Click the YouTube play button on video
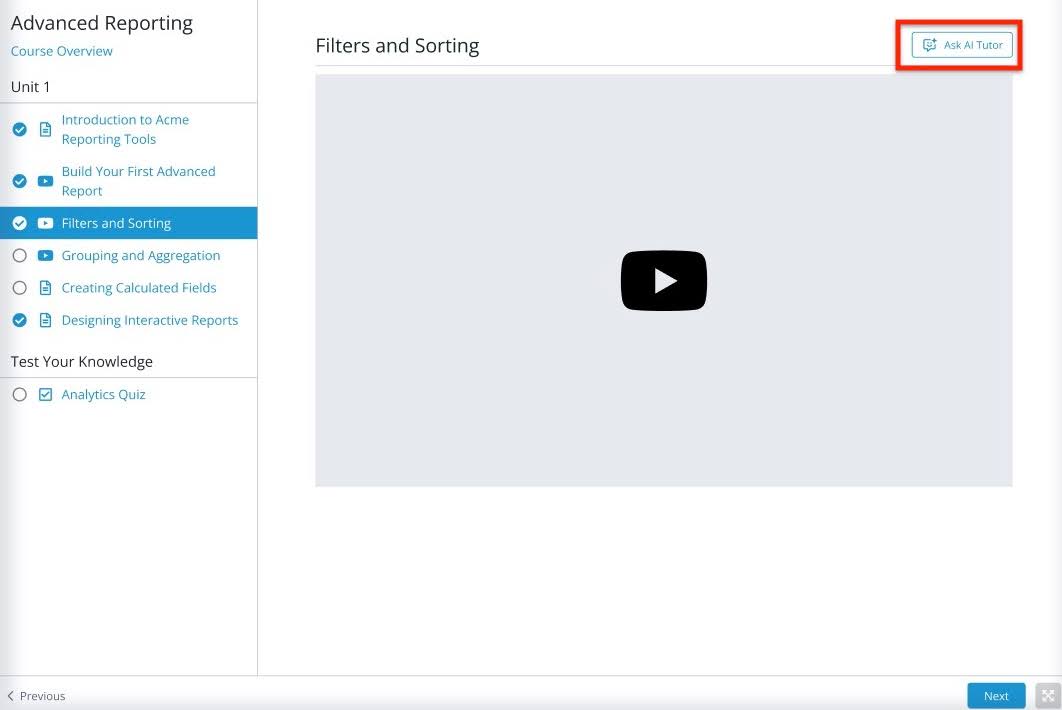 click(x=663, y=280)
